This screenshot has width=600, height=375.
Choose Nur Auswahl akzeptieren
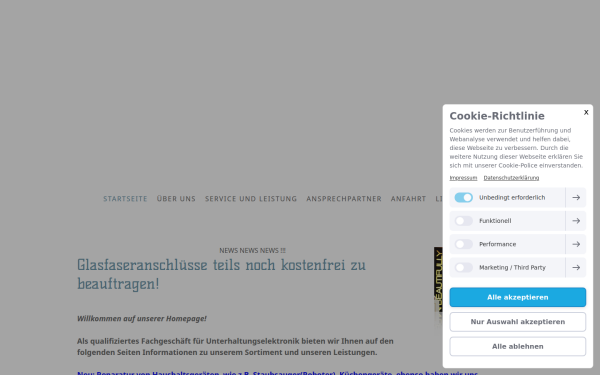pos(517,322)
